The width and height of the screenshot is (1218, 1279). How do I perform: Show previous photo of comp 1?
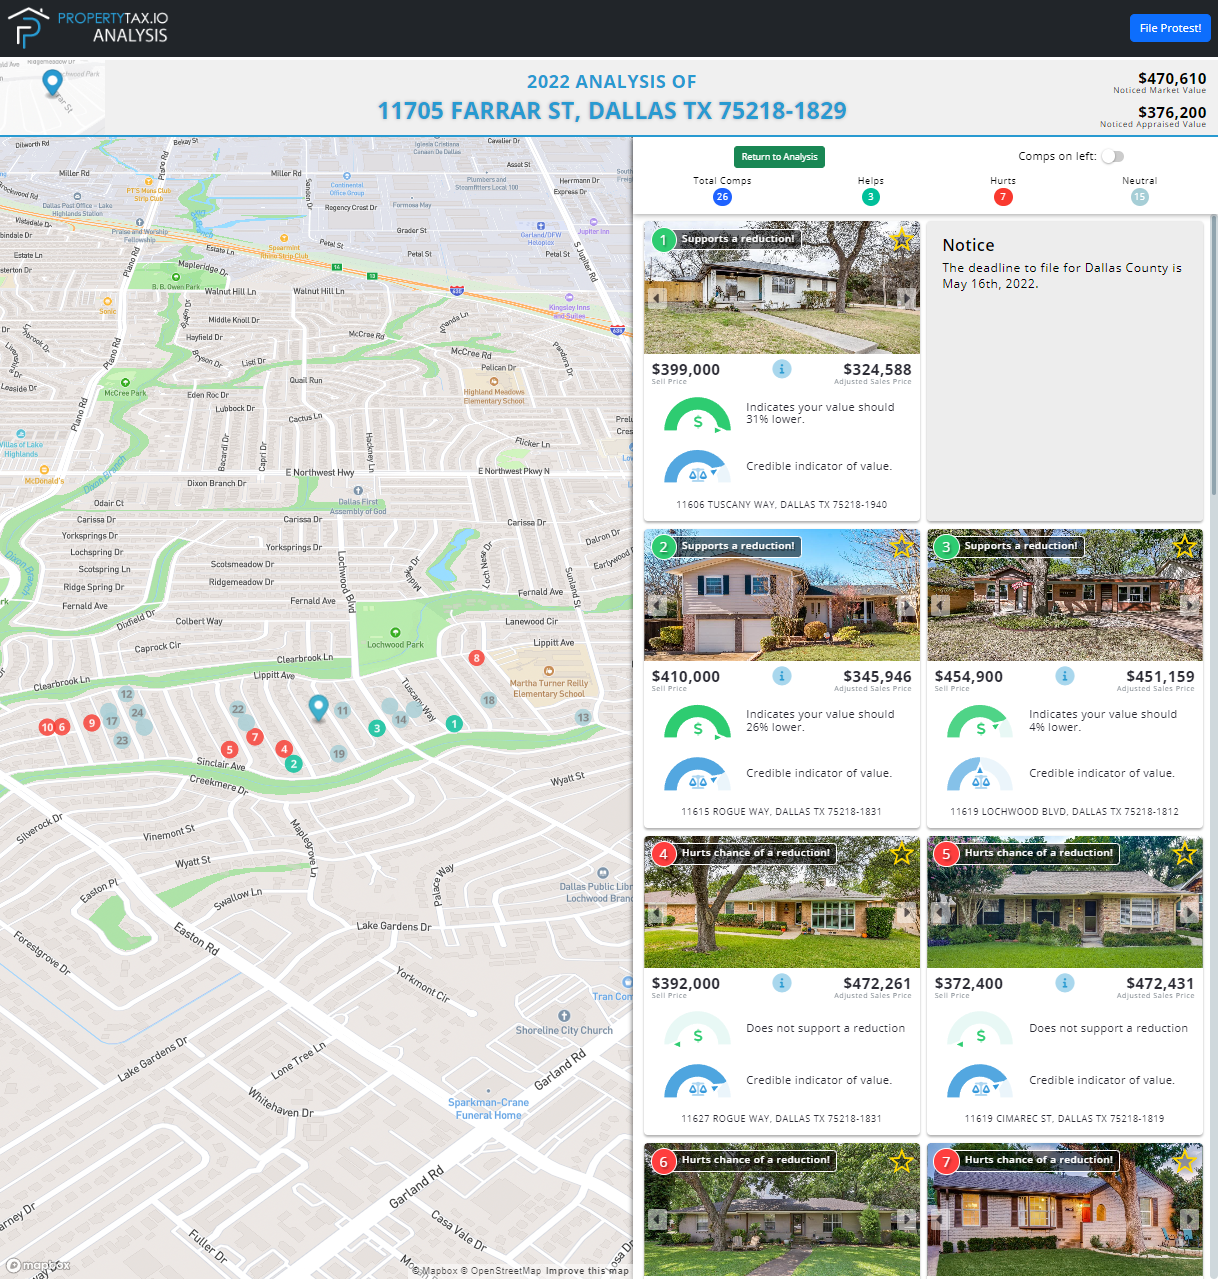point(657,298)
